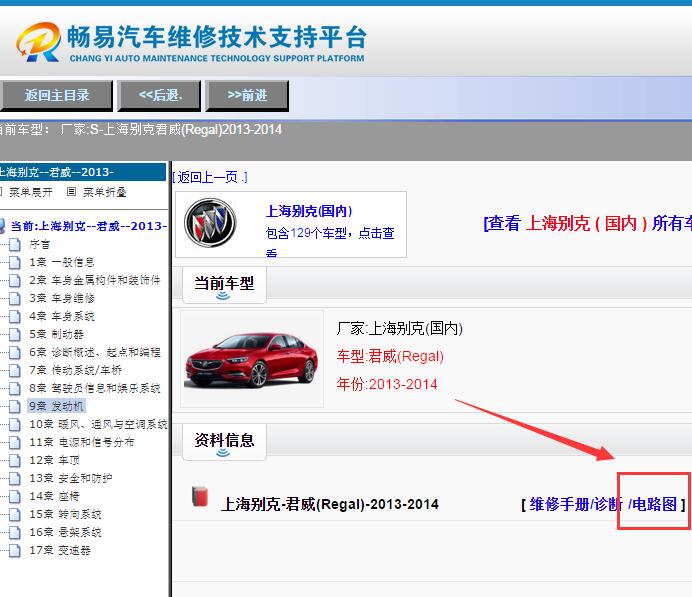Click the page icon next to 6章 诊断概述
692x597 pixels.
pyautogui.click(x=15, y=352)
